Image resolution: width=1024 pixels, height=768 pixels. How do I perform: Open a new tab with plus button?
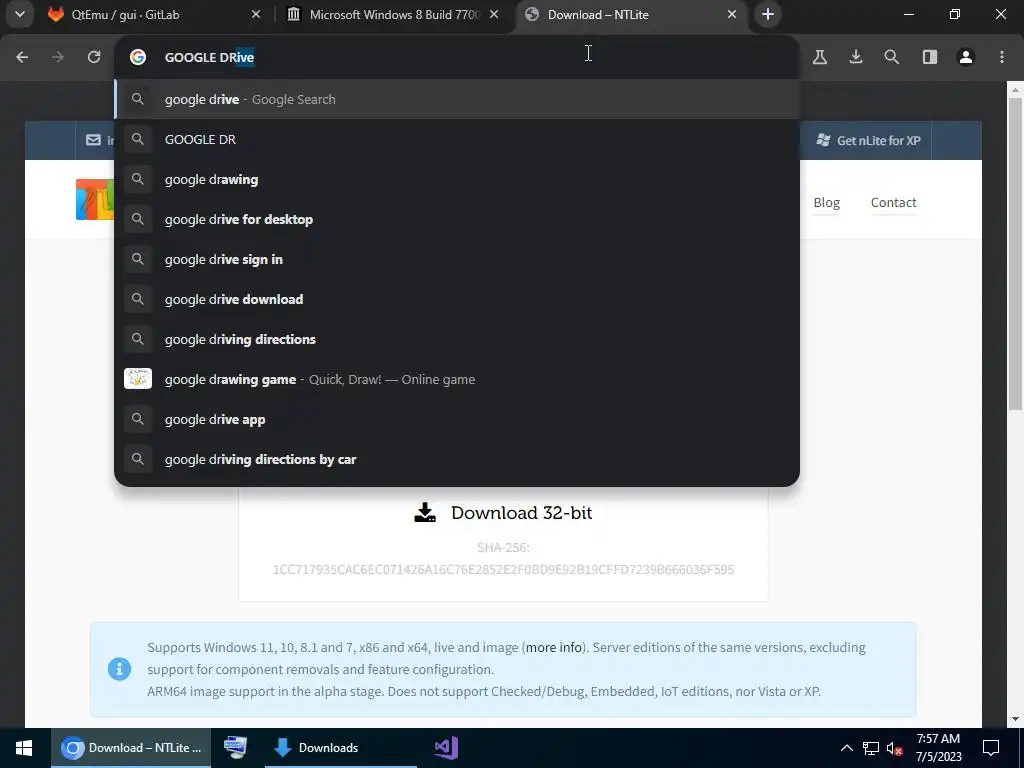point(768,14)
